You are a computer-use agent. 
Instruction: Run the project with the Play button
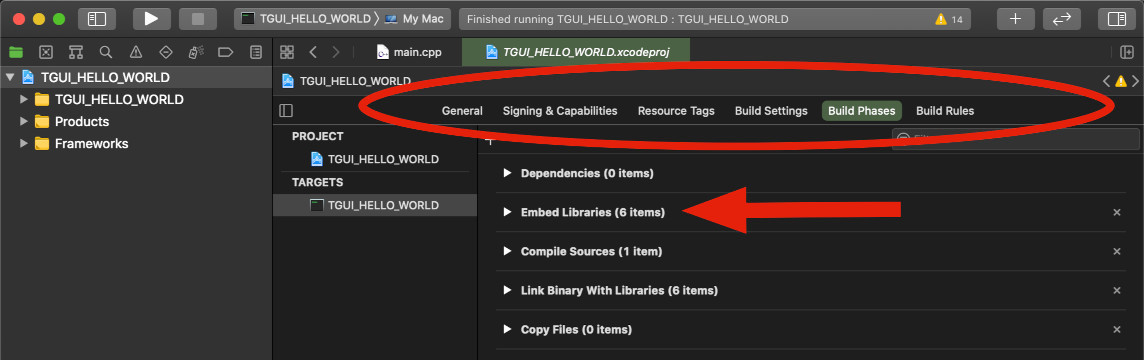pyautogui.click(x=152, y=19)
